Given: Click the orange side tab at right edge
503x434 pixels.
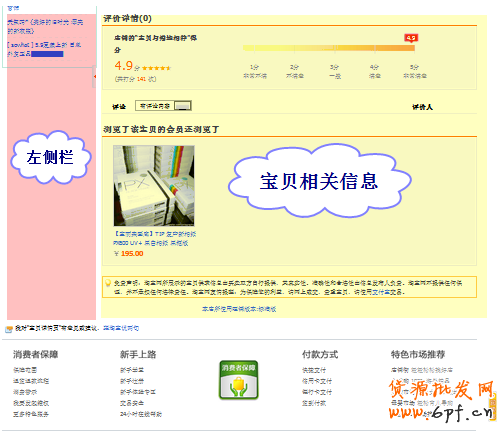Looking at the screenshot, I should point(493,407).
